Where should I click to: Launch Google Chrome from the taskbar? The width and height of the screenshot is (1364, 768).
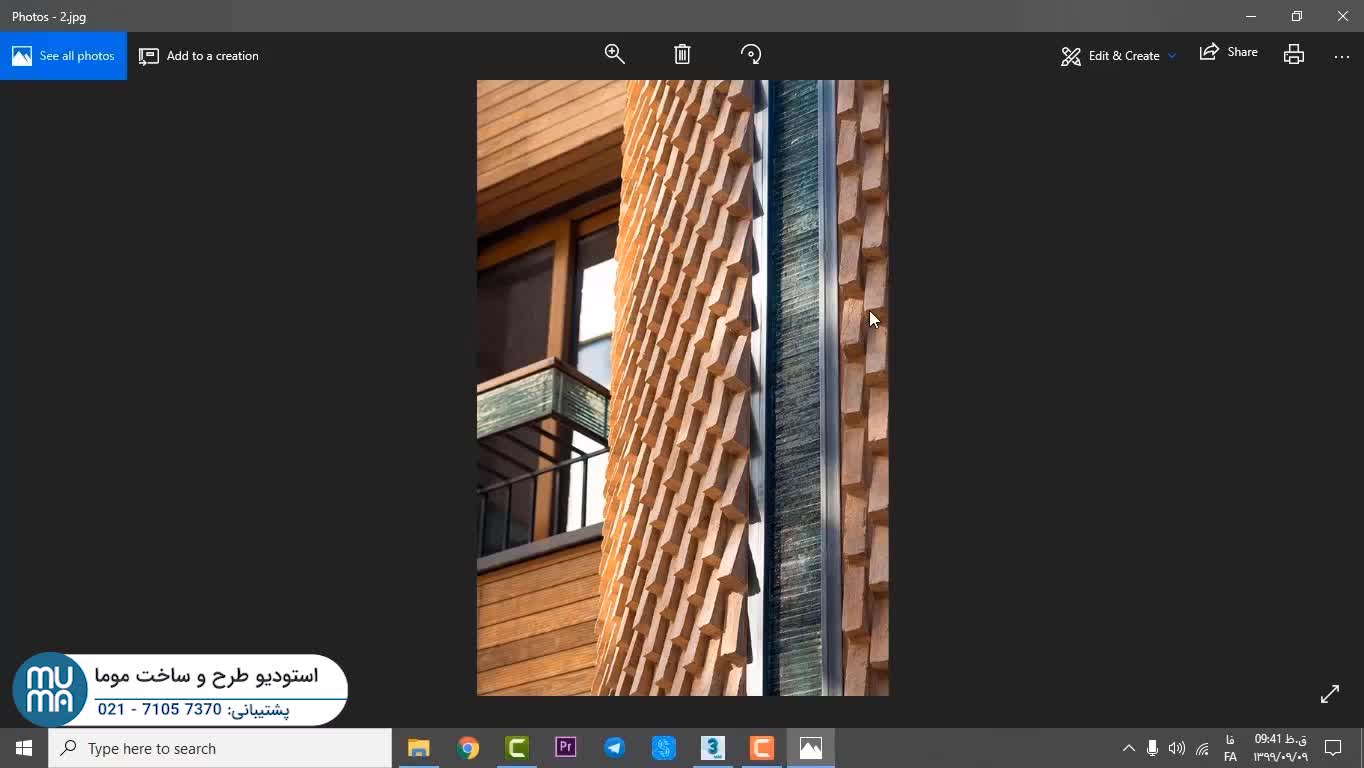[468, 748]
